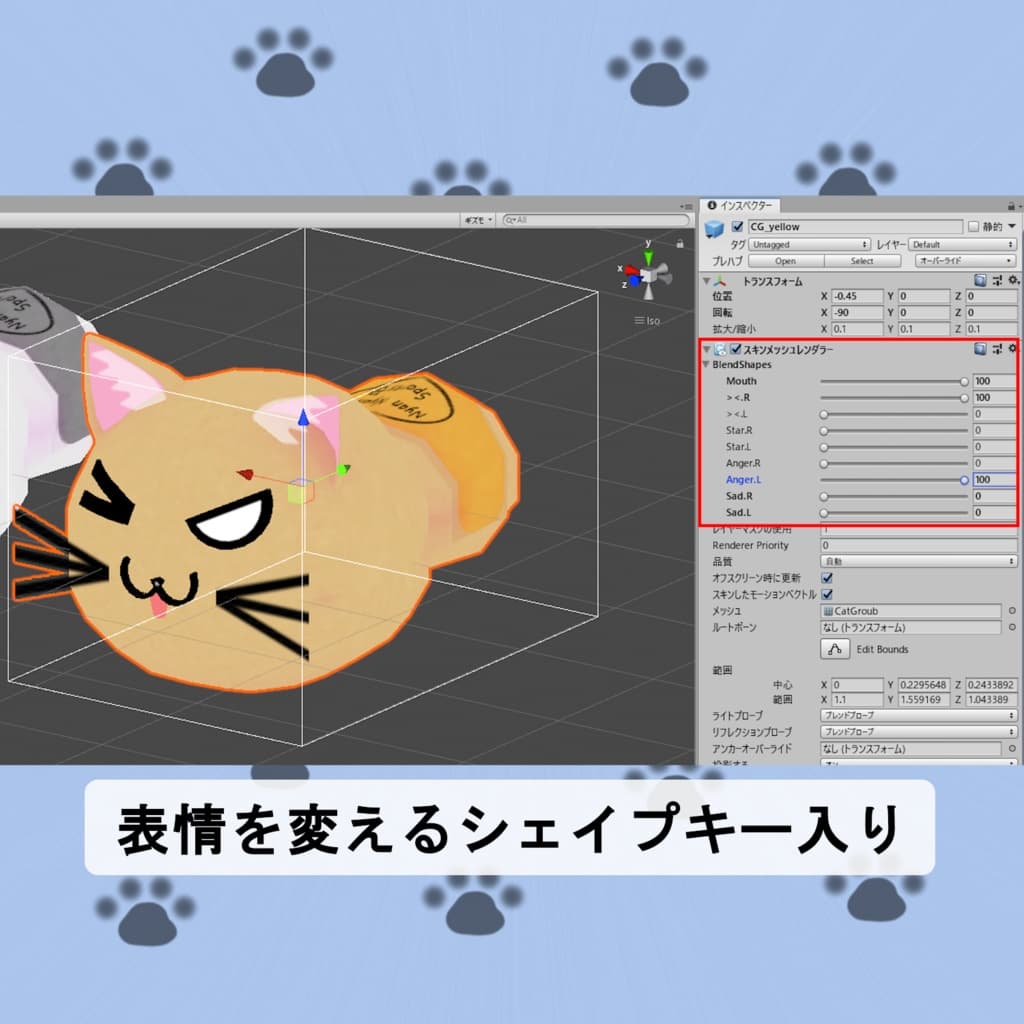Click the Transform component settings gear icon
Image resolution: width=1024 pixels, height=1024 pixels.
(x=1013, y=280)
